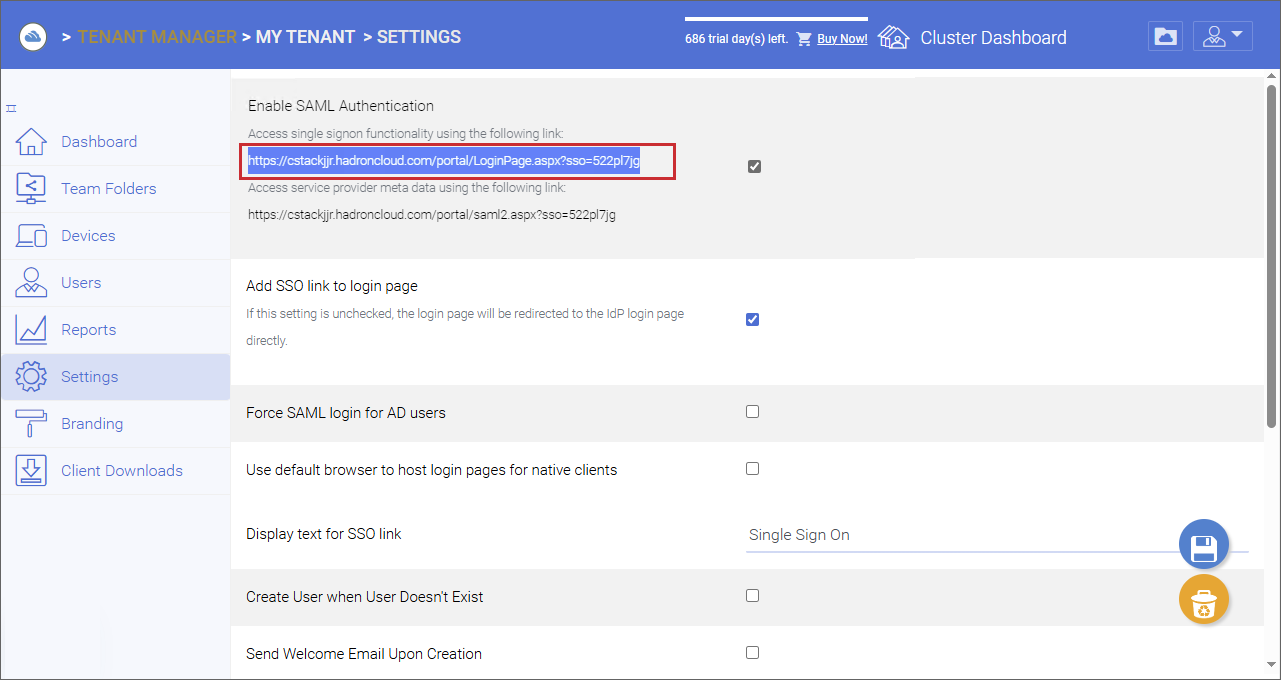Click the shopping cart icon
Image resolution: width=1281 pixels, height=680 pixels.
(804, 39)
